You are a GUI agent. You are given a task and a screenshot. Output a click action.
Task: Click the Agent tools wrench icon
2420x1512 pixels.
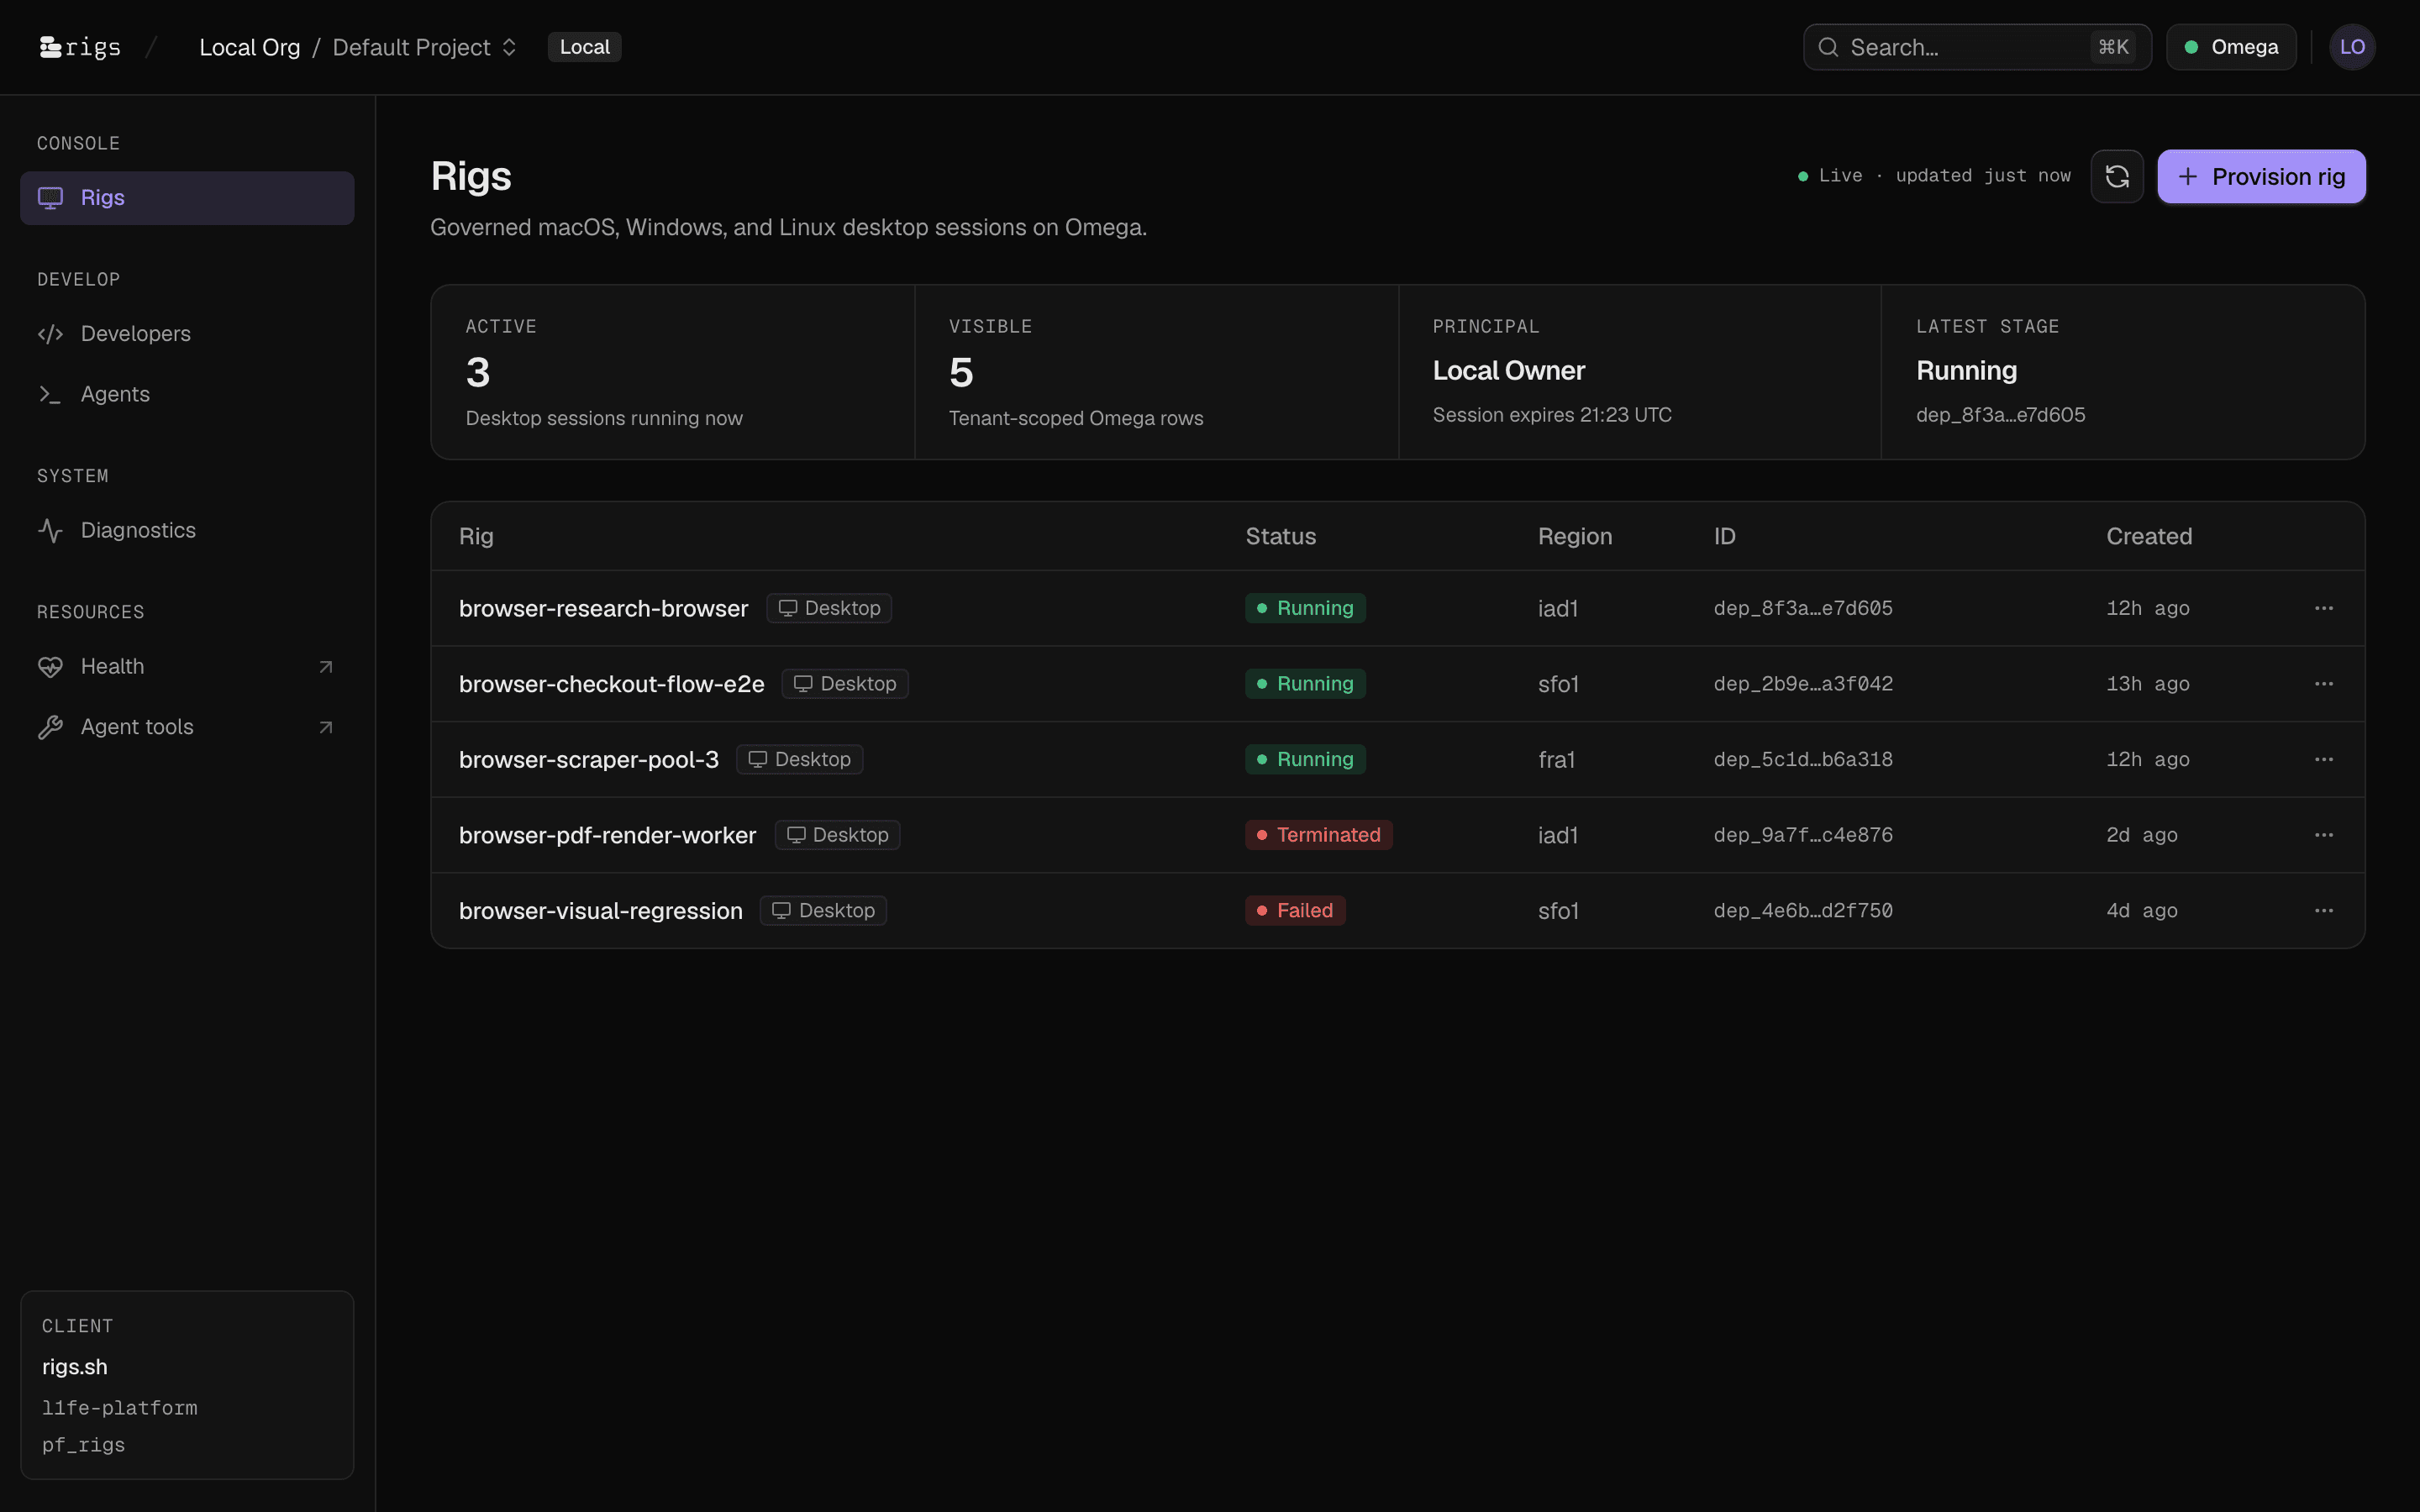[x=50, y=727]
